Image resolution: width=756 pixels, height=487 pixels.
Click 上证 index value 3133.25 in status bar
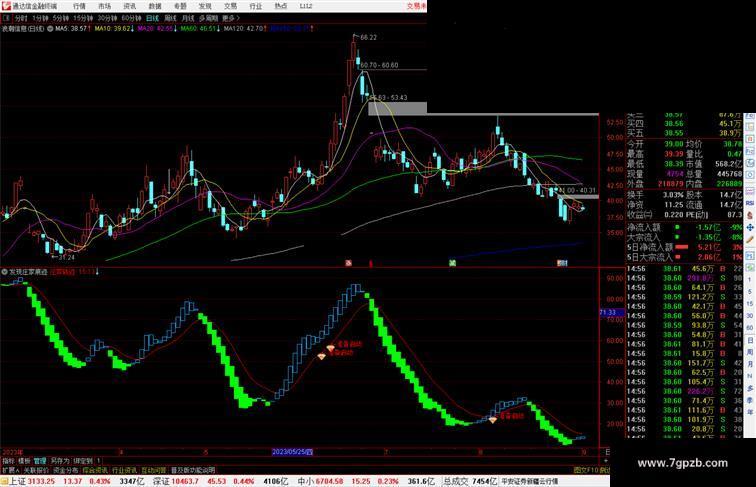pyautogui.click(x=41, y=481)
